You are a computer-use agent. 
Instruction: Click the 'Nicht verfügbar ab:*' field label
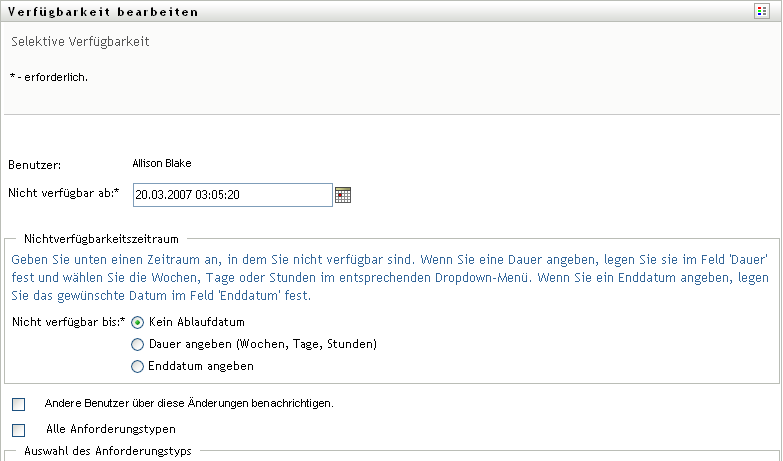point(64,192)
